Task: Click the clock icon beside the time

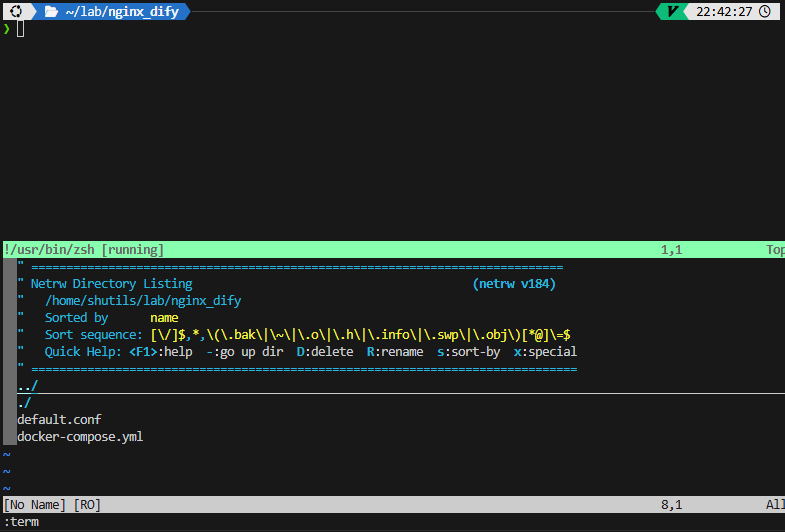Action: coord(765,11)
